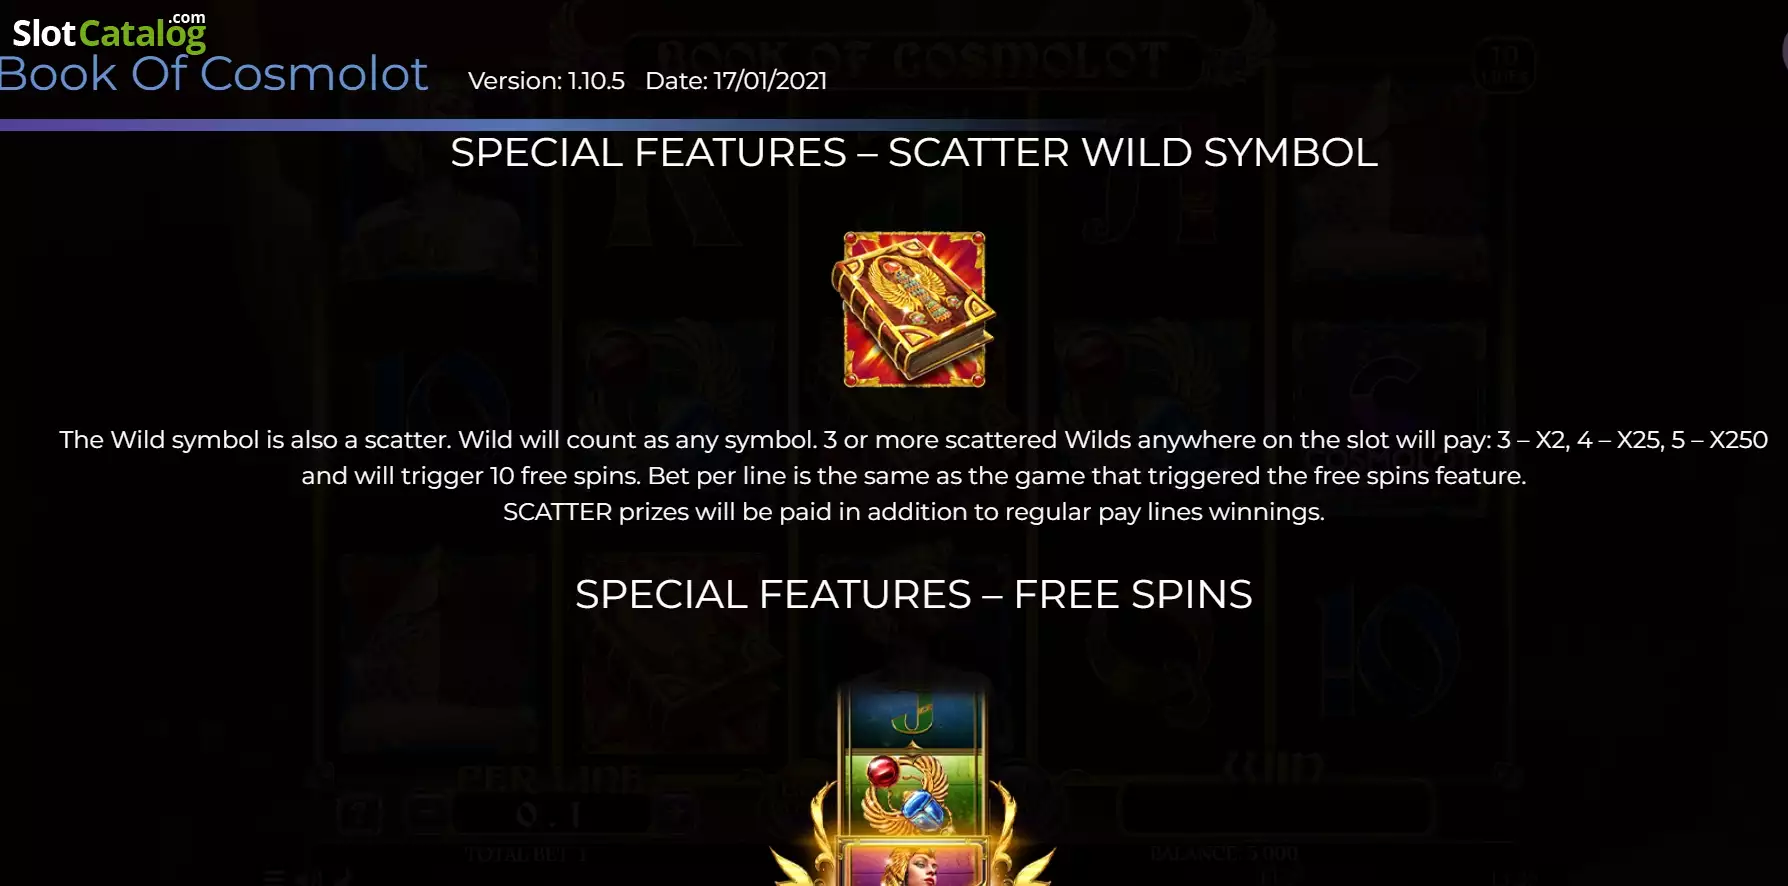This screenshot has width=1788, height=886.
Task: Click the queen portrait symbol at bottom
Action: pos(911,864)
